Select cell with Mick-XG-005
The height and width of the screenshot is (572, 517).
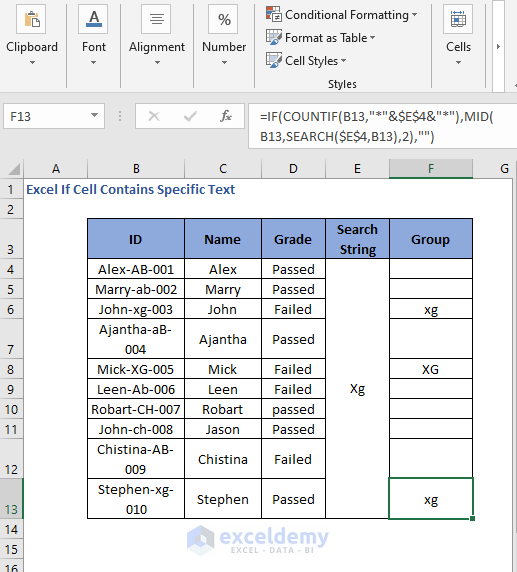click(x=136, y=369)
